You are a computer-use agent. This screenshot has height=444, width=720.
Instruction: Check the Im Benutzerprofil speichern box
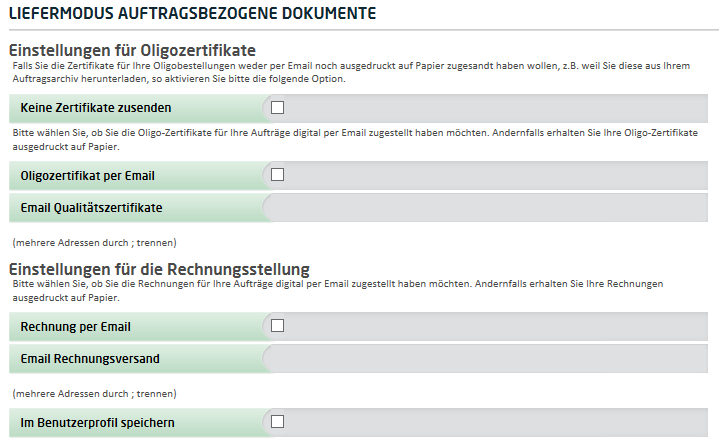(x=278, y=422)
